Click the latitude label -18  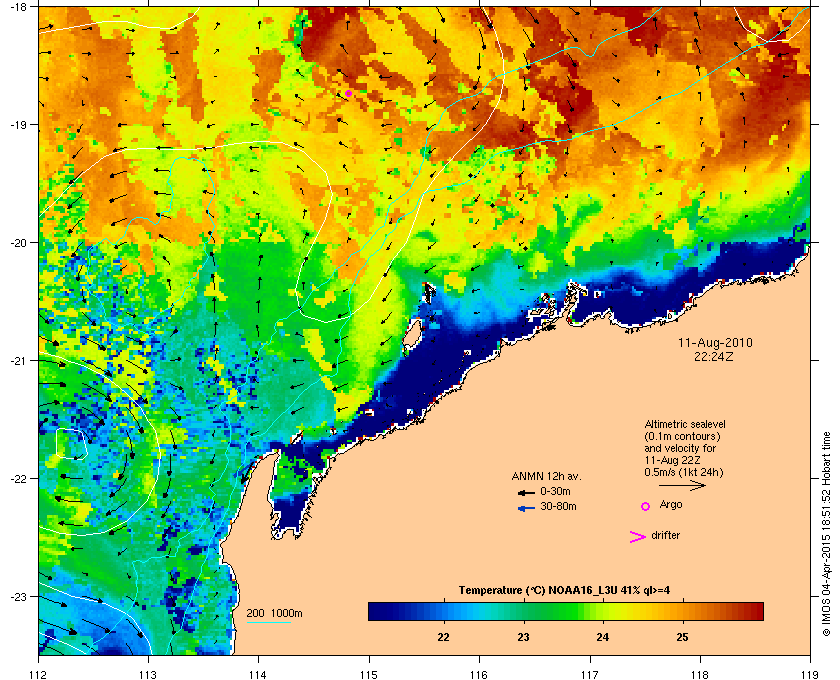18,6
